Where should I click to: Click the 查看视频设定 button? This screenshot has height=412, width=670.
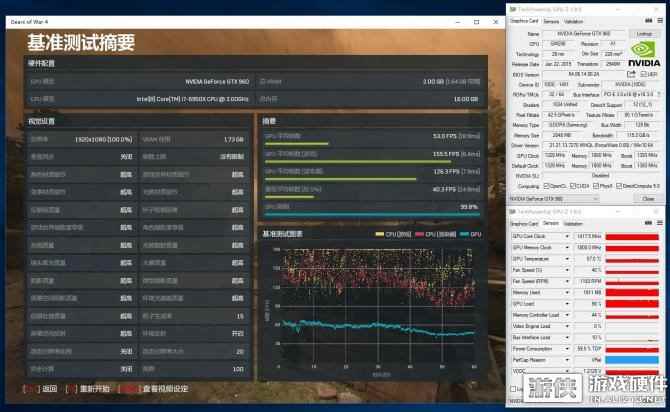tap(155, 388)
